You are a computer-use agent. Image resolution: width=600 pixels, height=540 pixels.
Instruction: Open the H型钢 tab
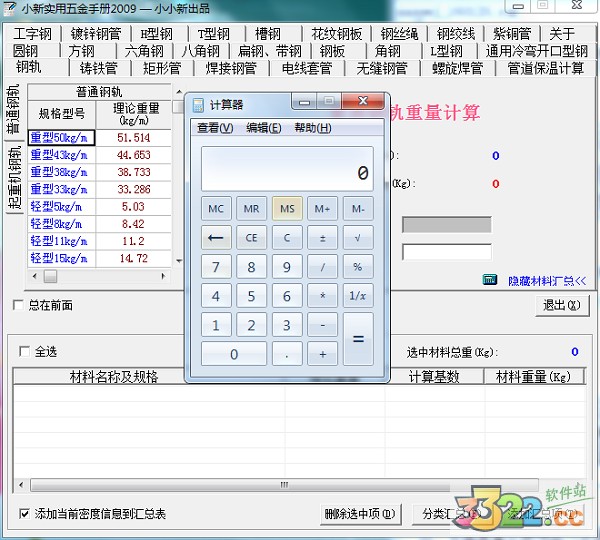tap(157, 34)
